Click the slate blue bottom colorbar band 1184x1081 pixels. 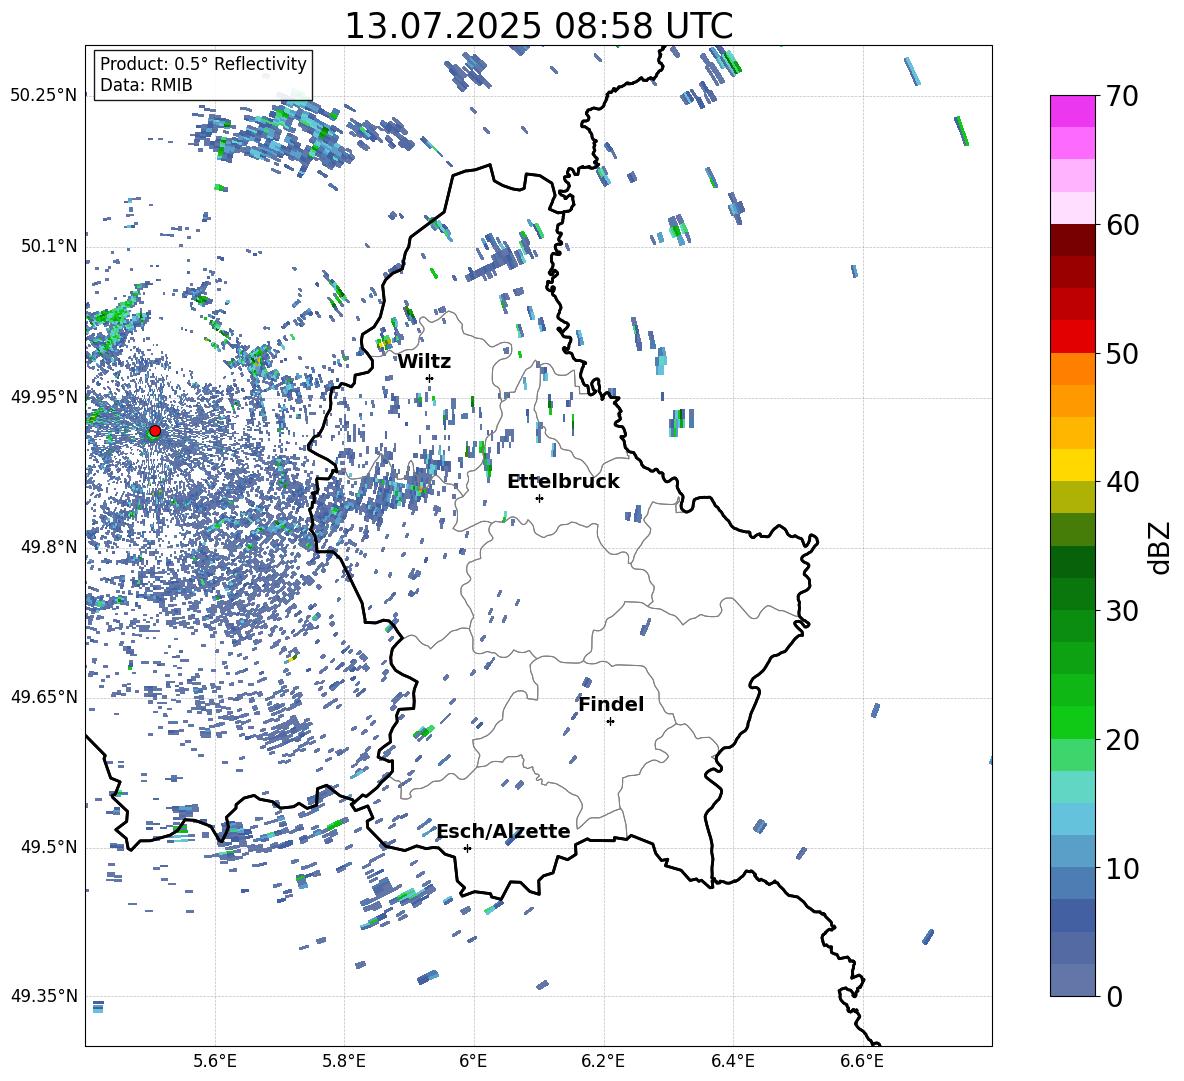point(1072,980)
